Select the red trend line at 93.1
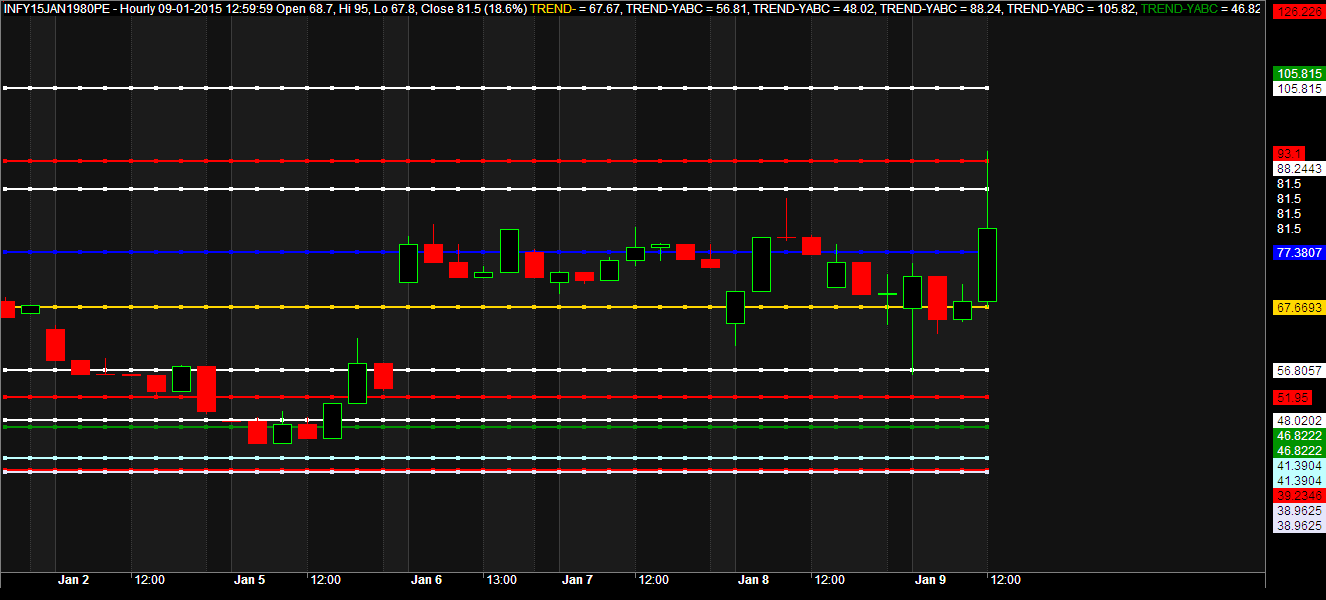This screenshot has width=1326, height=600. click(496, 160)
